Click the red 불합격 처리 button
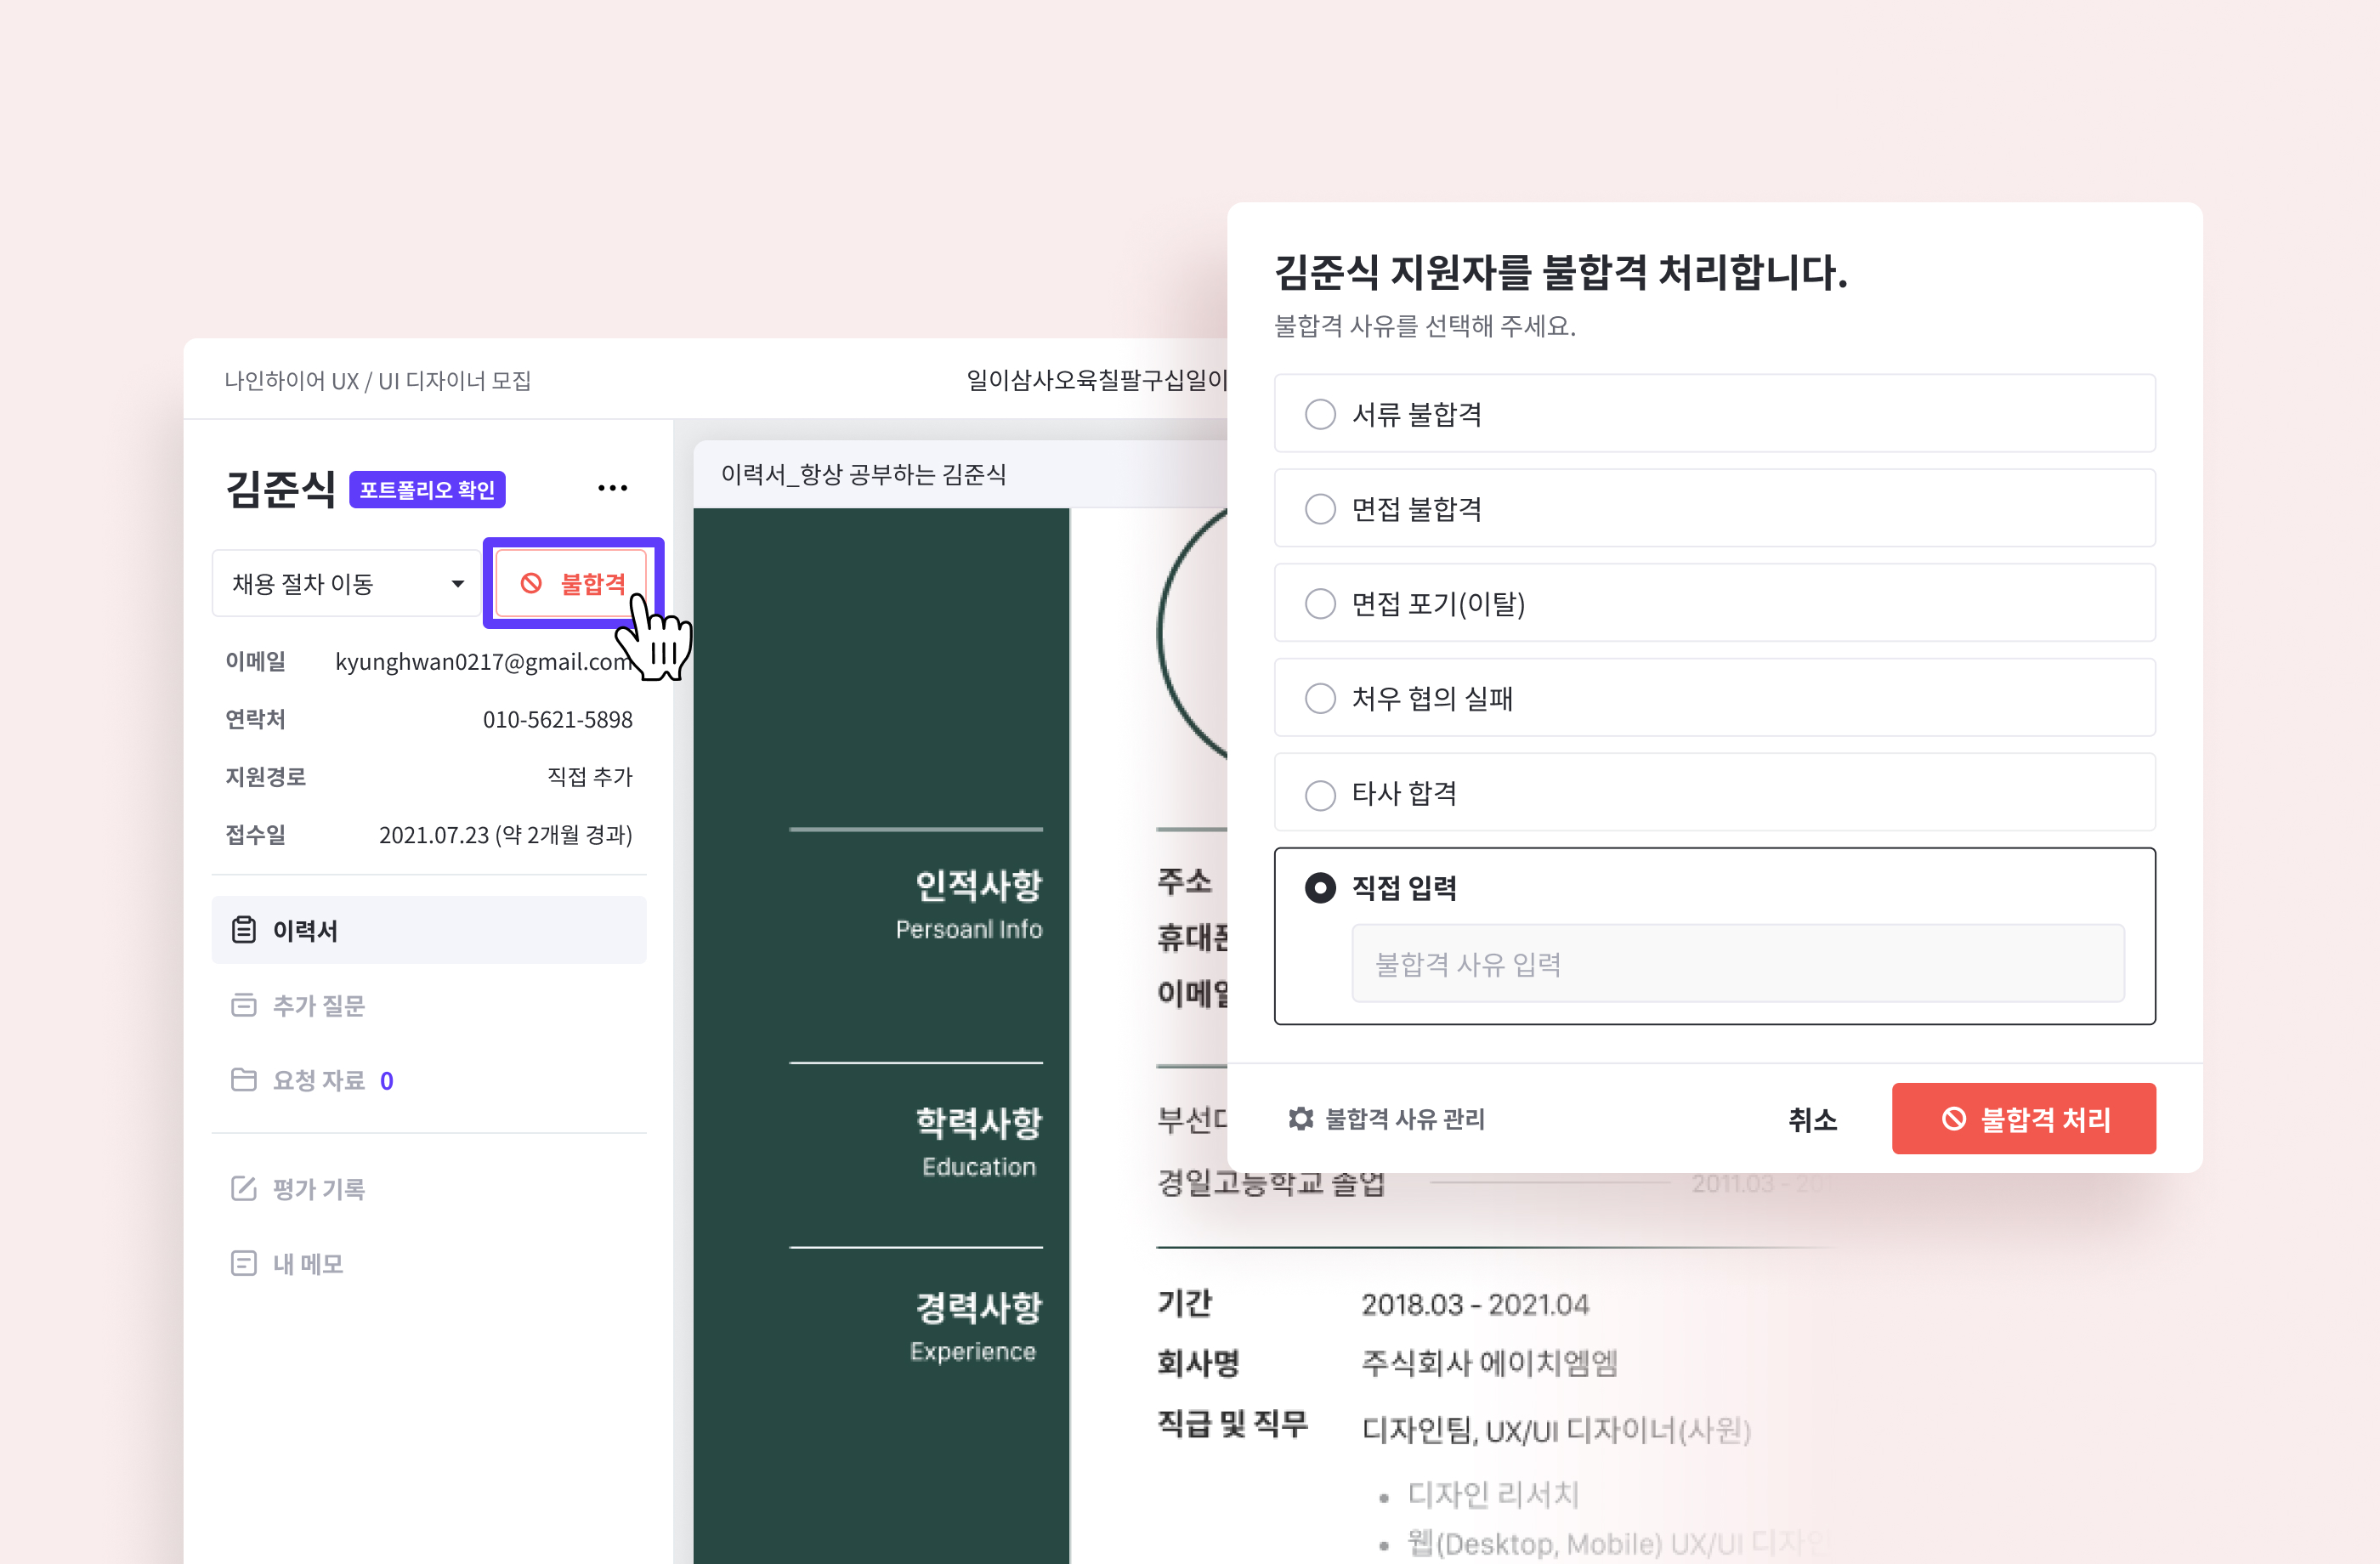This screenshot has height=1564, width=2380. click(x=2023, y=1119)
